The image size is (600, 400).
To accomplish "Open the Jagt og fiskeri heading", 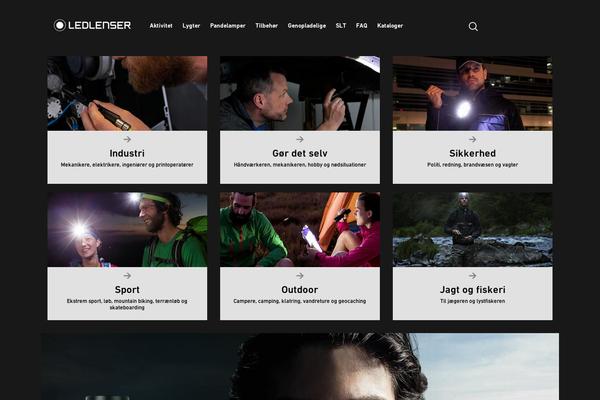I will coord(473,290).
